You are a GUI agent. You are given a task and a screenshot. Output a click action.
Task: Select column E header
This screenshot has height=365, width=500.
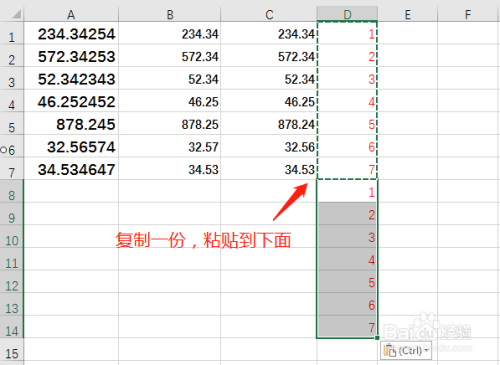407,14
